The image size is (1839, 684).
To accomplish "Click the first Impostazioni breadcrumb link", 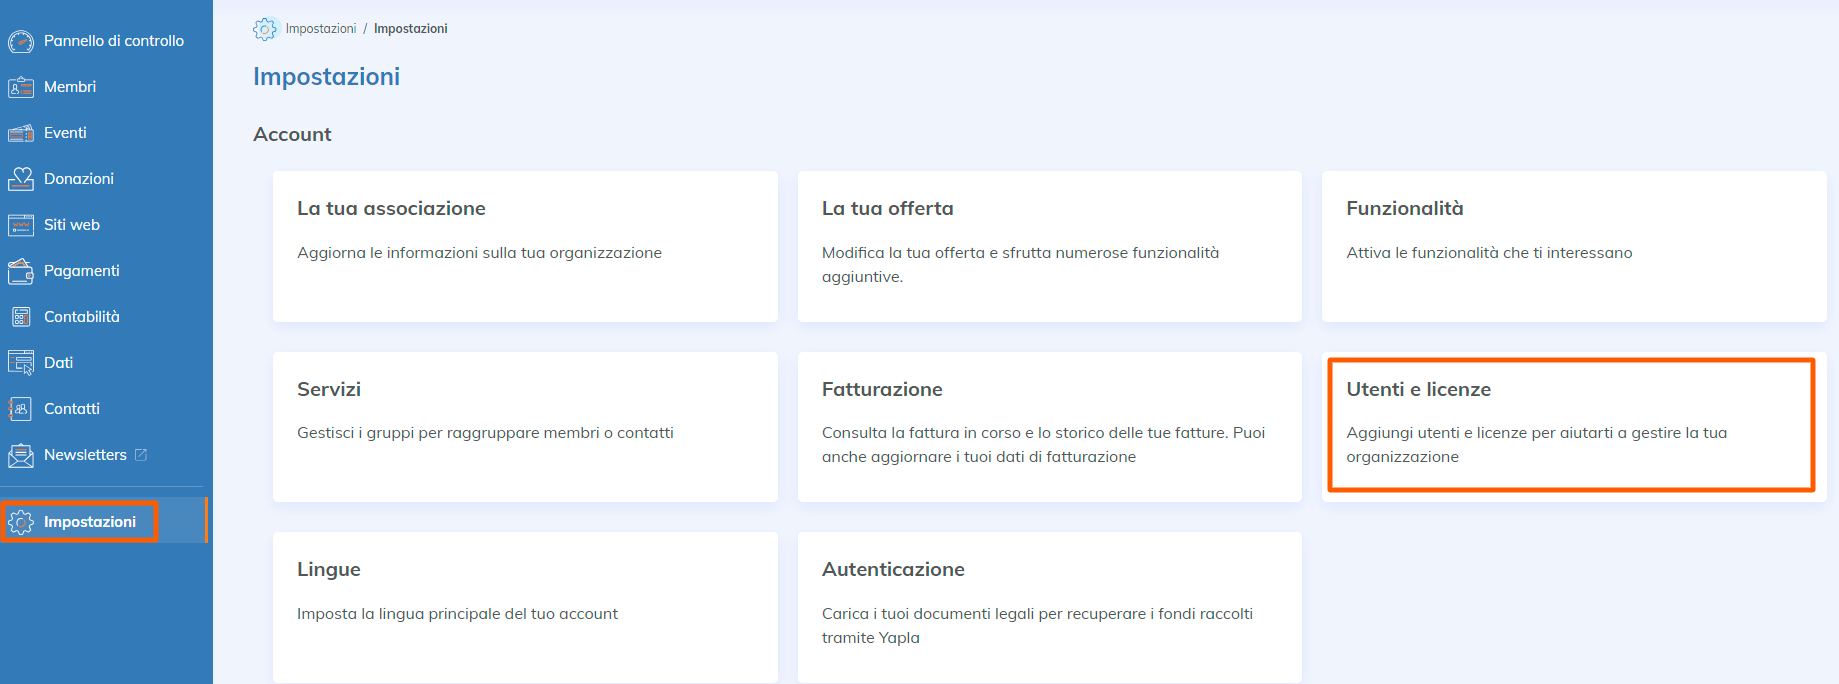I will [320, 29].
